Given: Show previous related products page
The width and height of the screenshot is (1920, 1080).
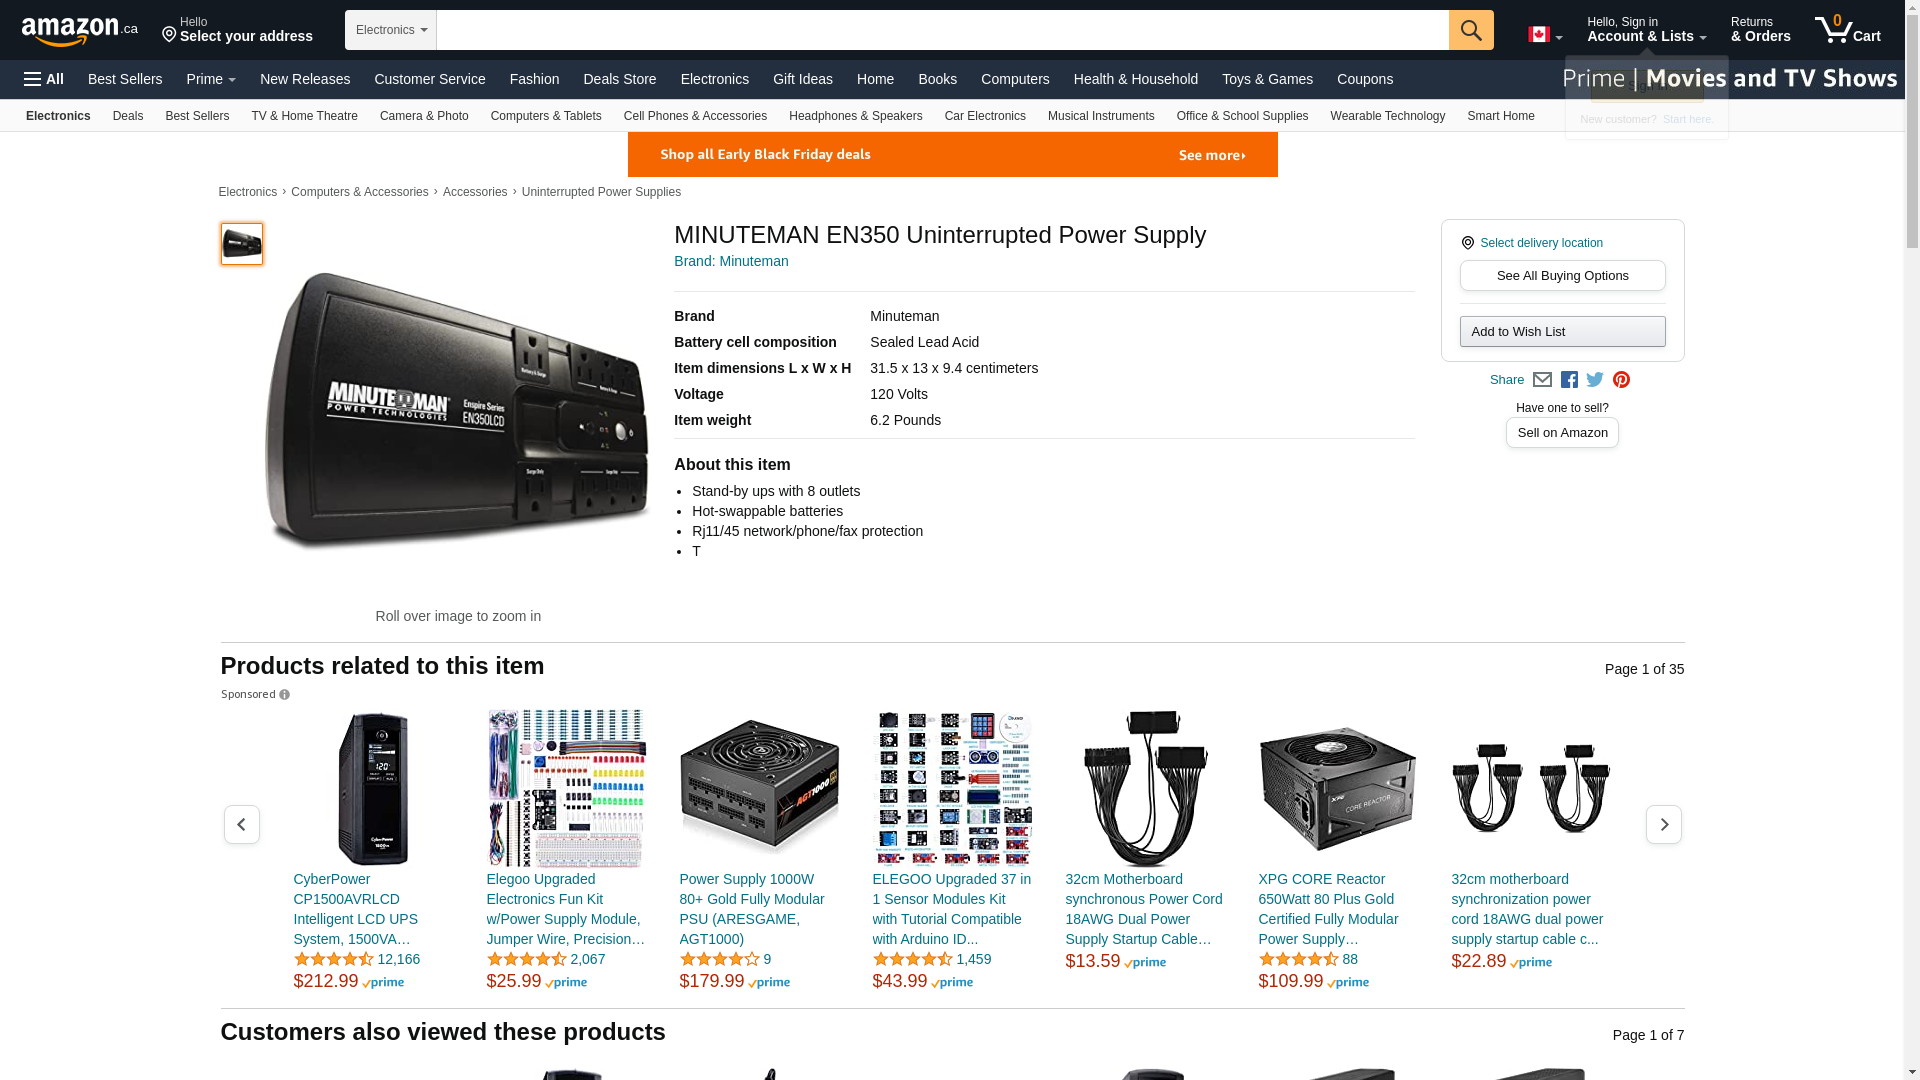Looking at the screenshot, I should pyautogui.click(x=241, y=825).
